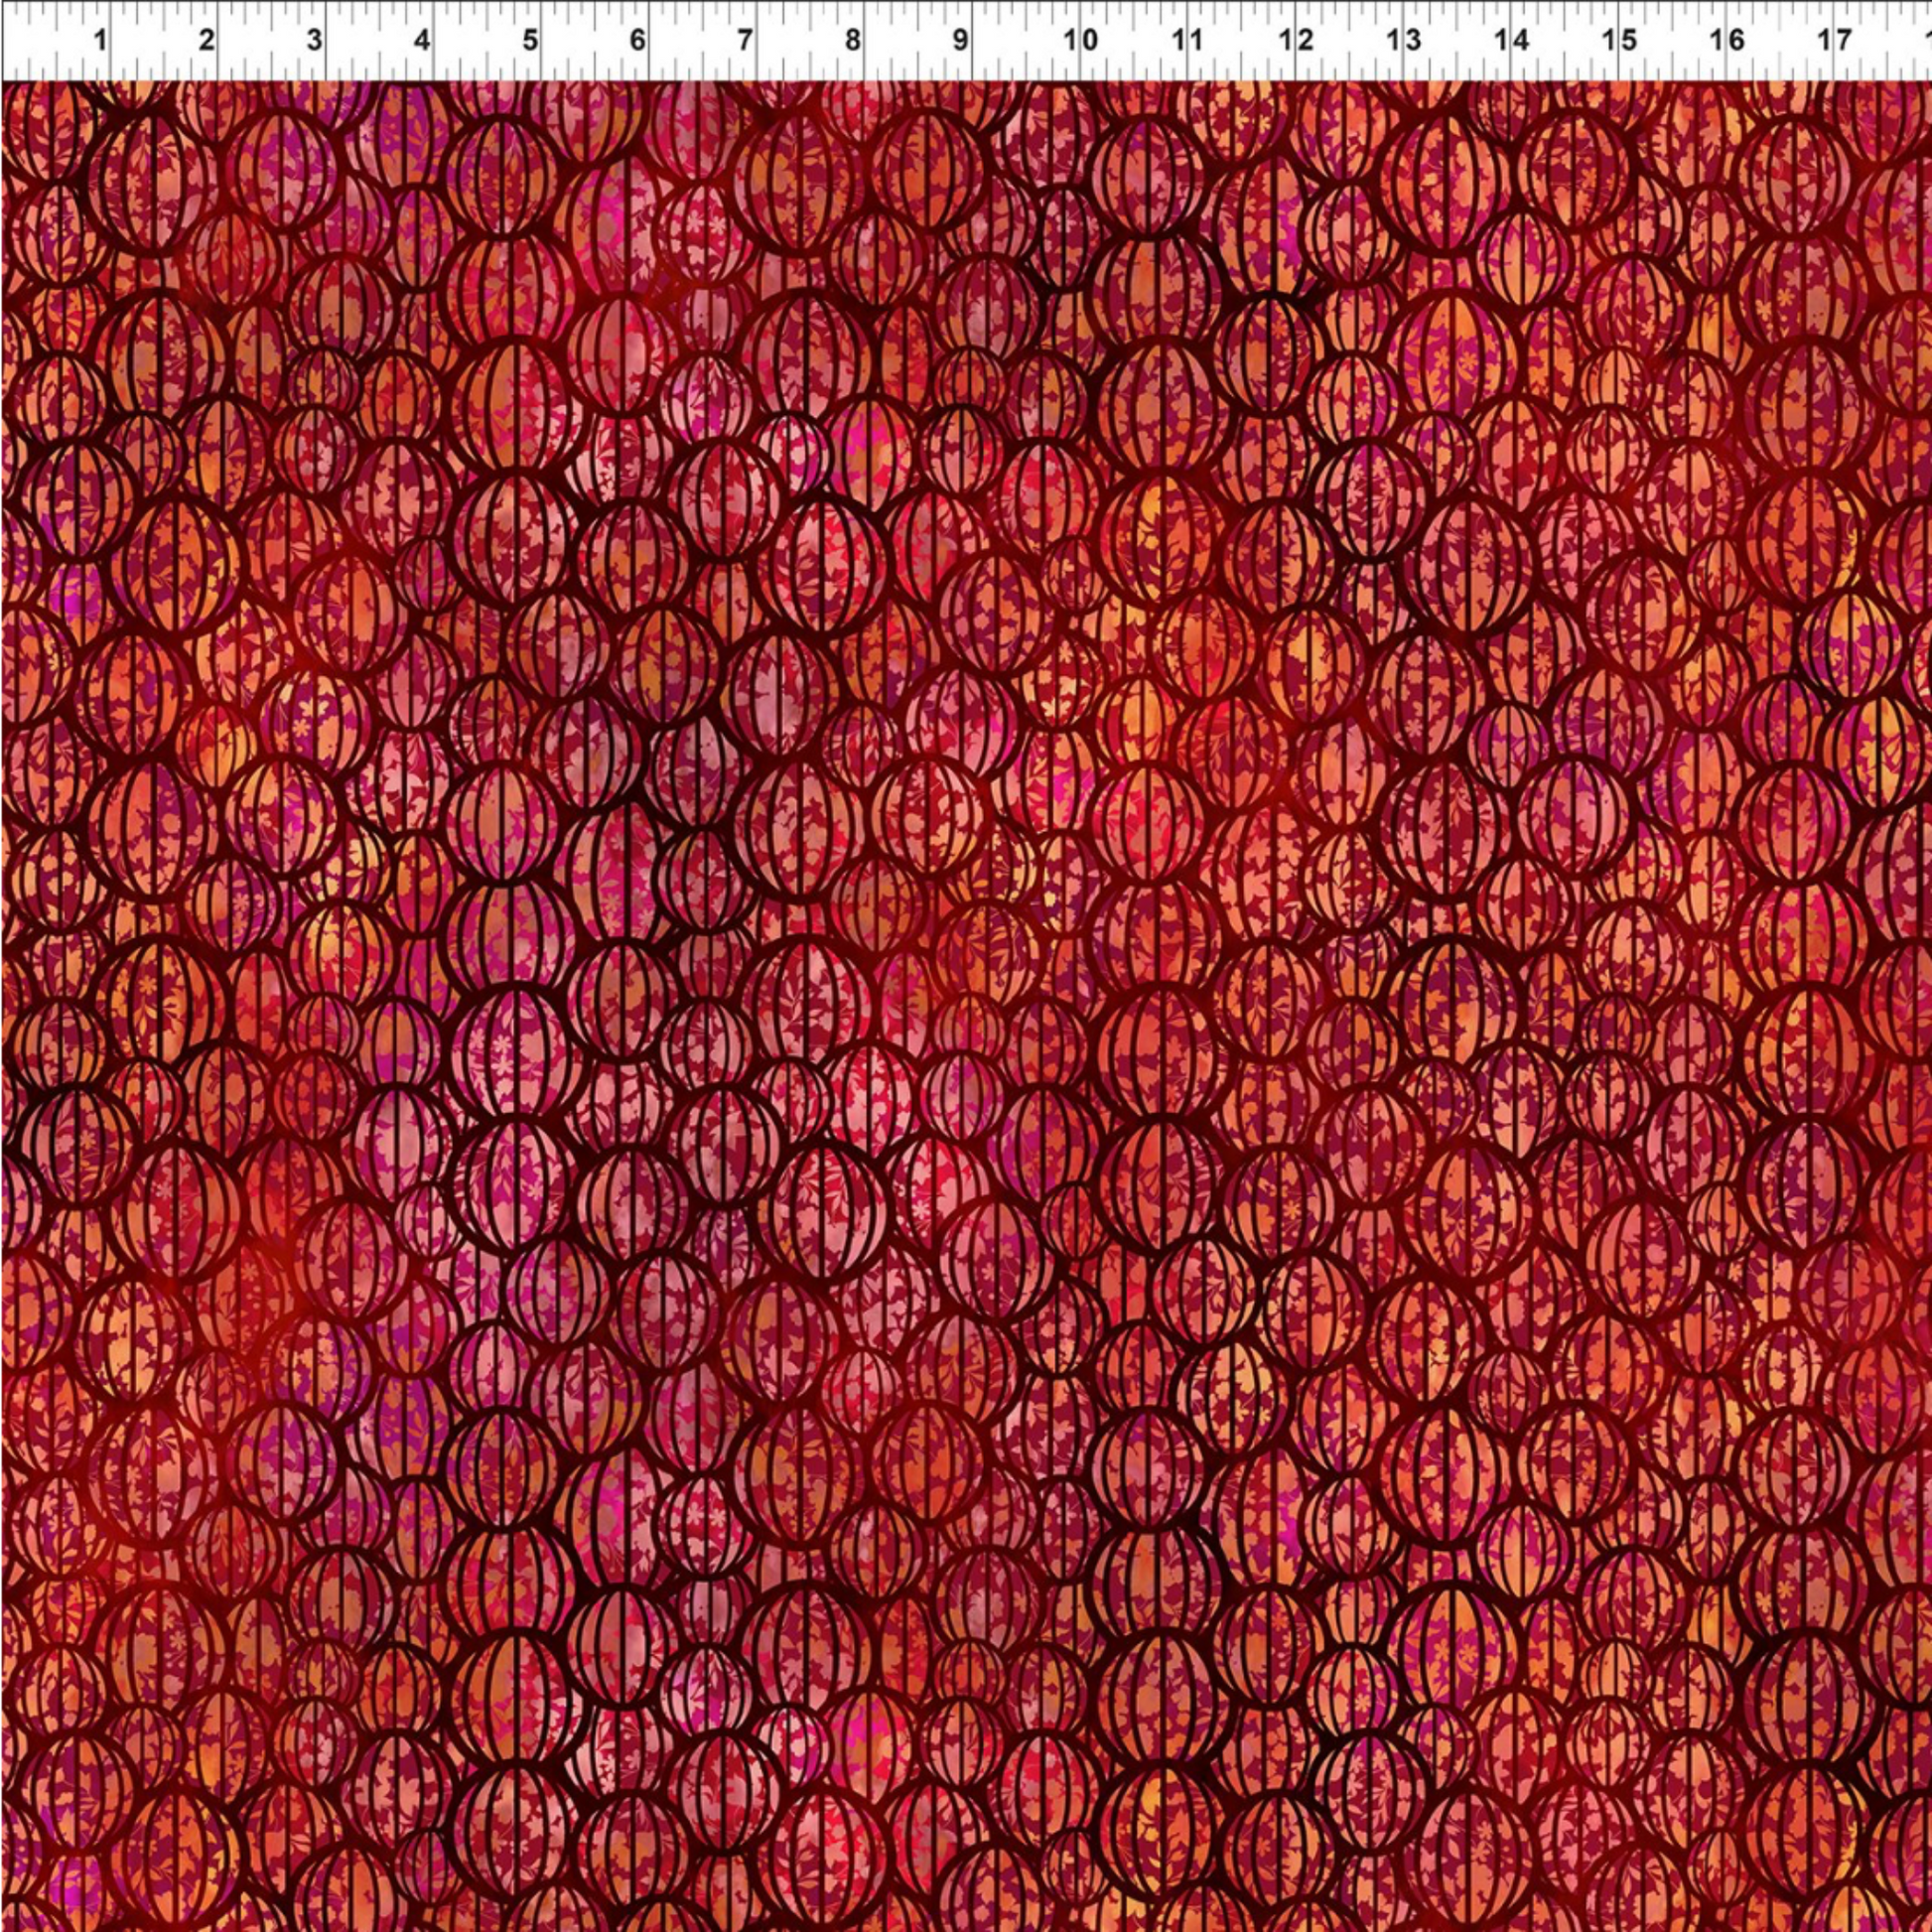Click the ruler number "5"
This screenshot has width=1932, height=1932.
coord(530,41)
